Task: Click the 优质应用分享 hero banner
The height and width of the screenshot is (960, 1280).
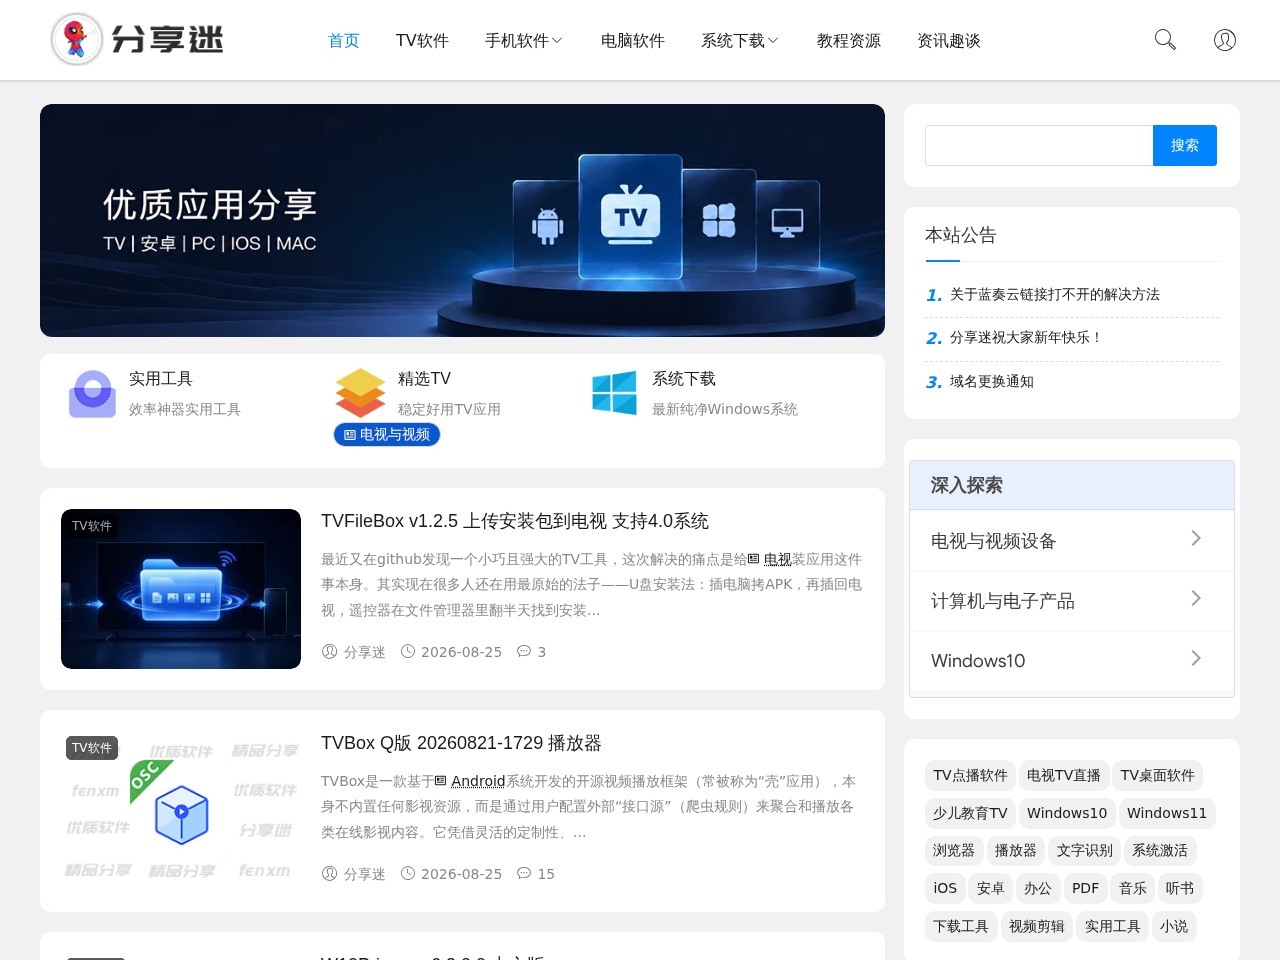Action: [x=462, y=220]
